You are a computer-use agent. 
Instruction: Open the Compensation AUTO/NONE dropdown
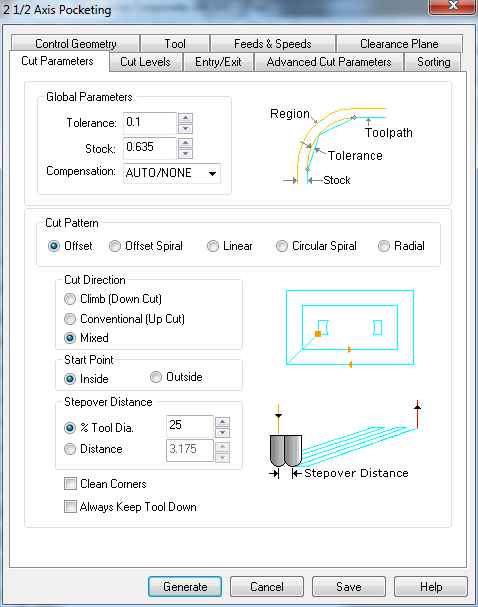point(172,173)
